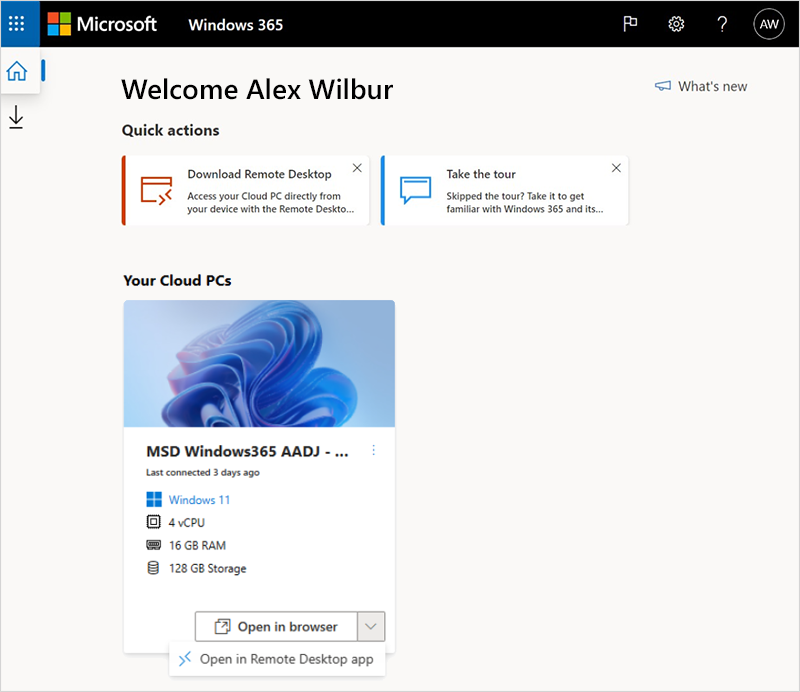
Task: Click the Open in browser button
Action: 277,626
